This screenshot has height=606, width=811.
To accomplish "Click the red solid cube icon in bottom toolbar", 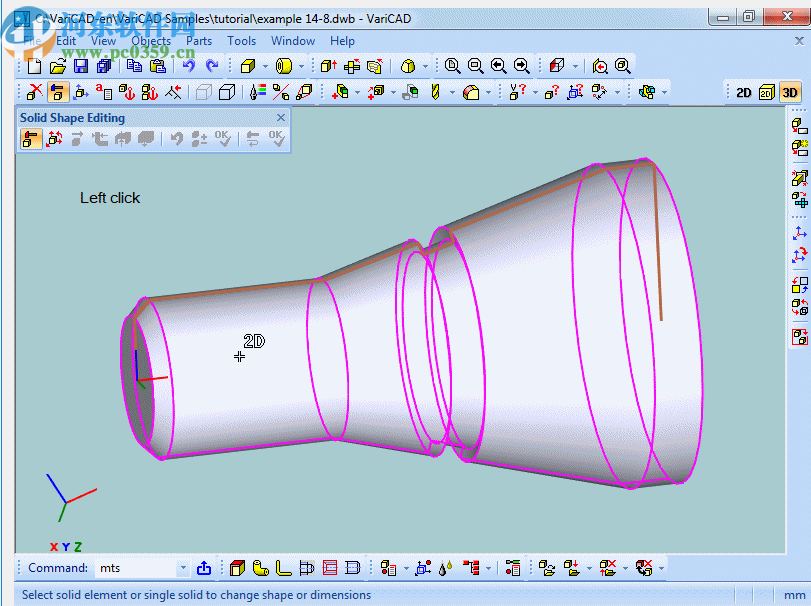I will coord(237,568).
